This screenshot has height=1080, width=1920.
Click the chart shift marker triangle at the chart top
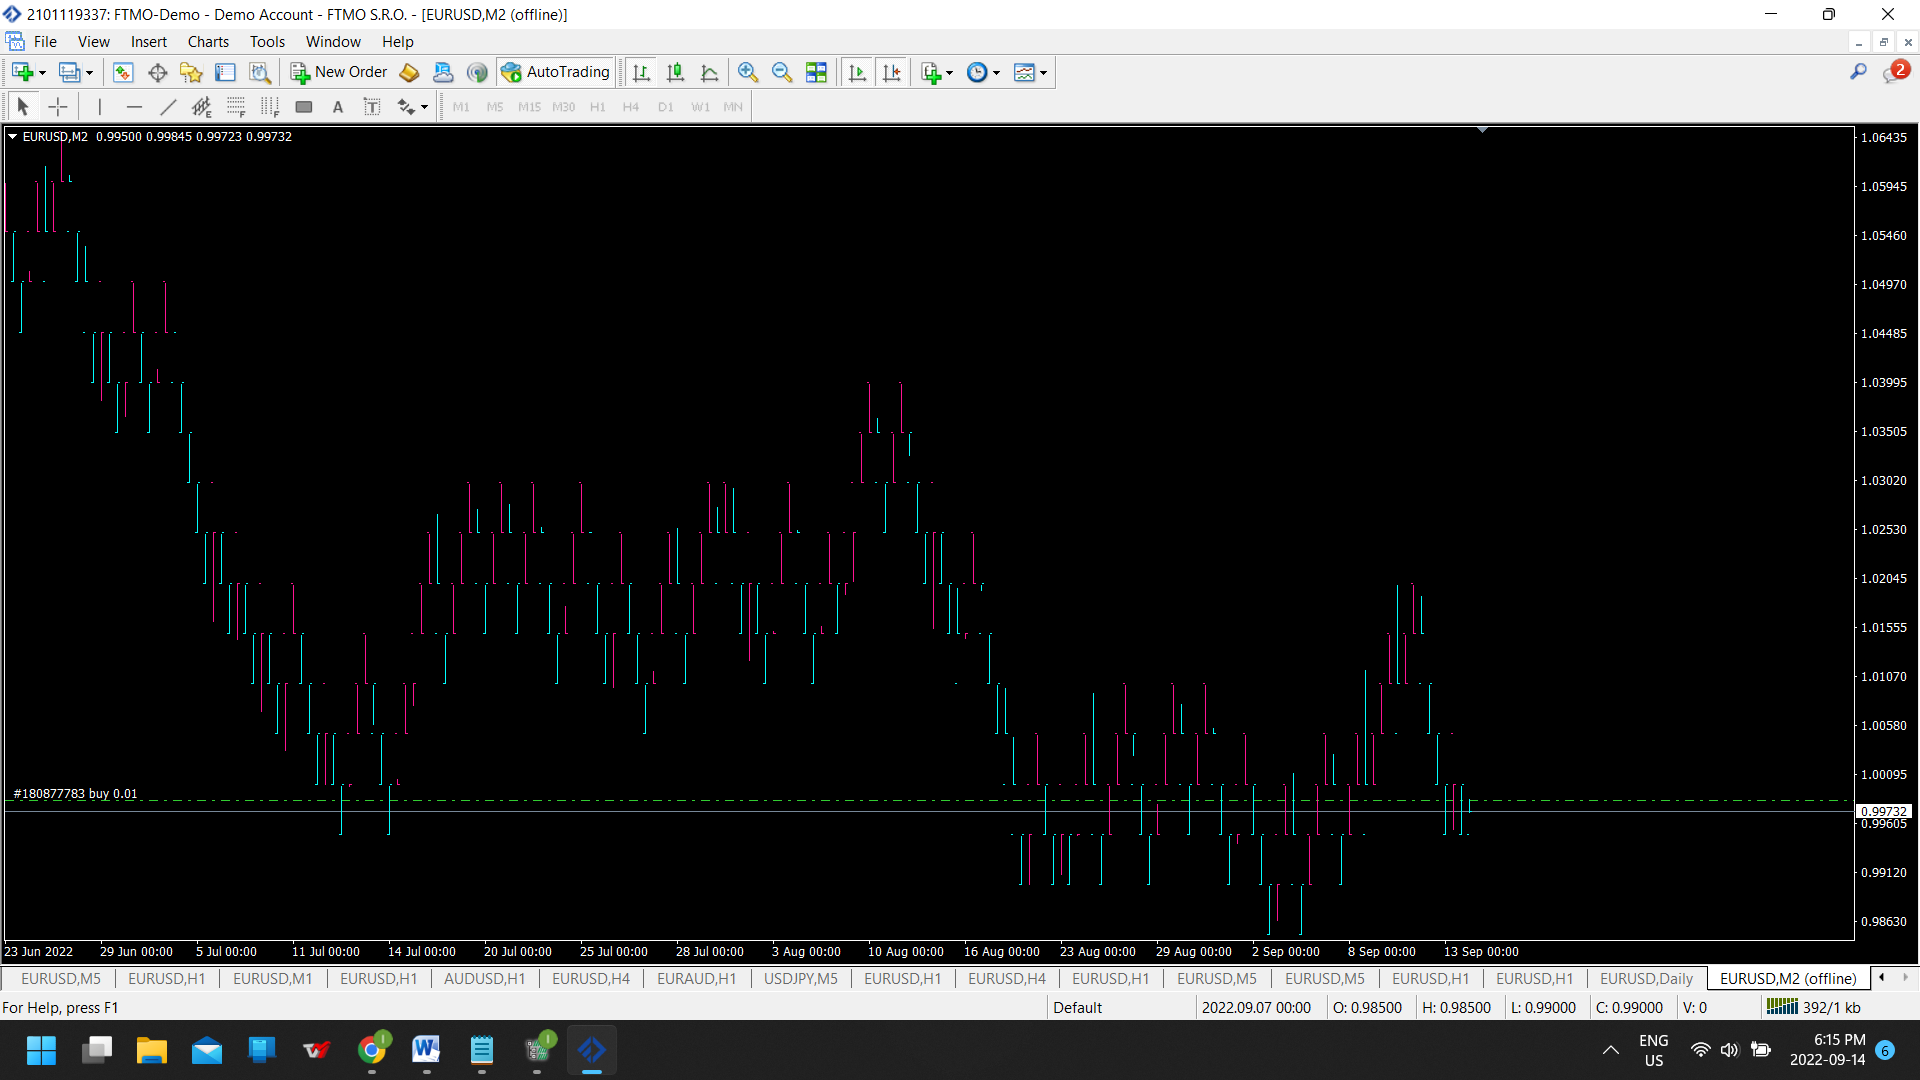(x=1482, y=130)
